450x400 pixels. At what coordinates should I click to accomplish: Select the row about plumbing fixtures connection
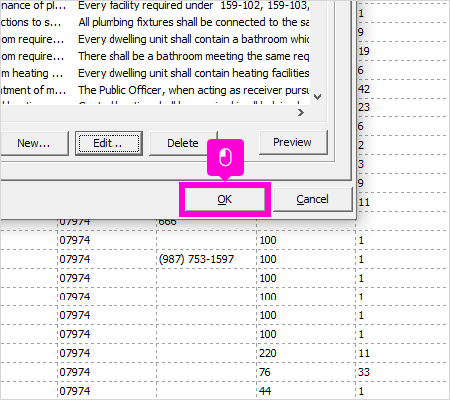pyautogui.click(x=155, y=22)
